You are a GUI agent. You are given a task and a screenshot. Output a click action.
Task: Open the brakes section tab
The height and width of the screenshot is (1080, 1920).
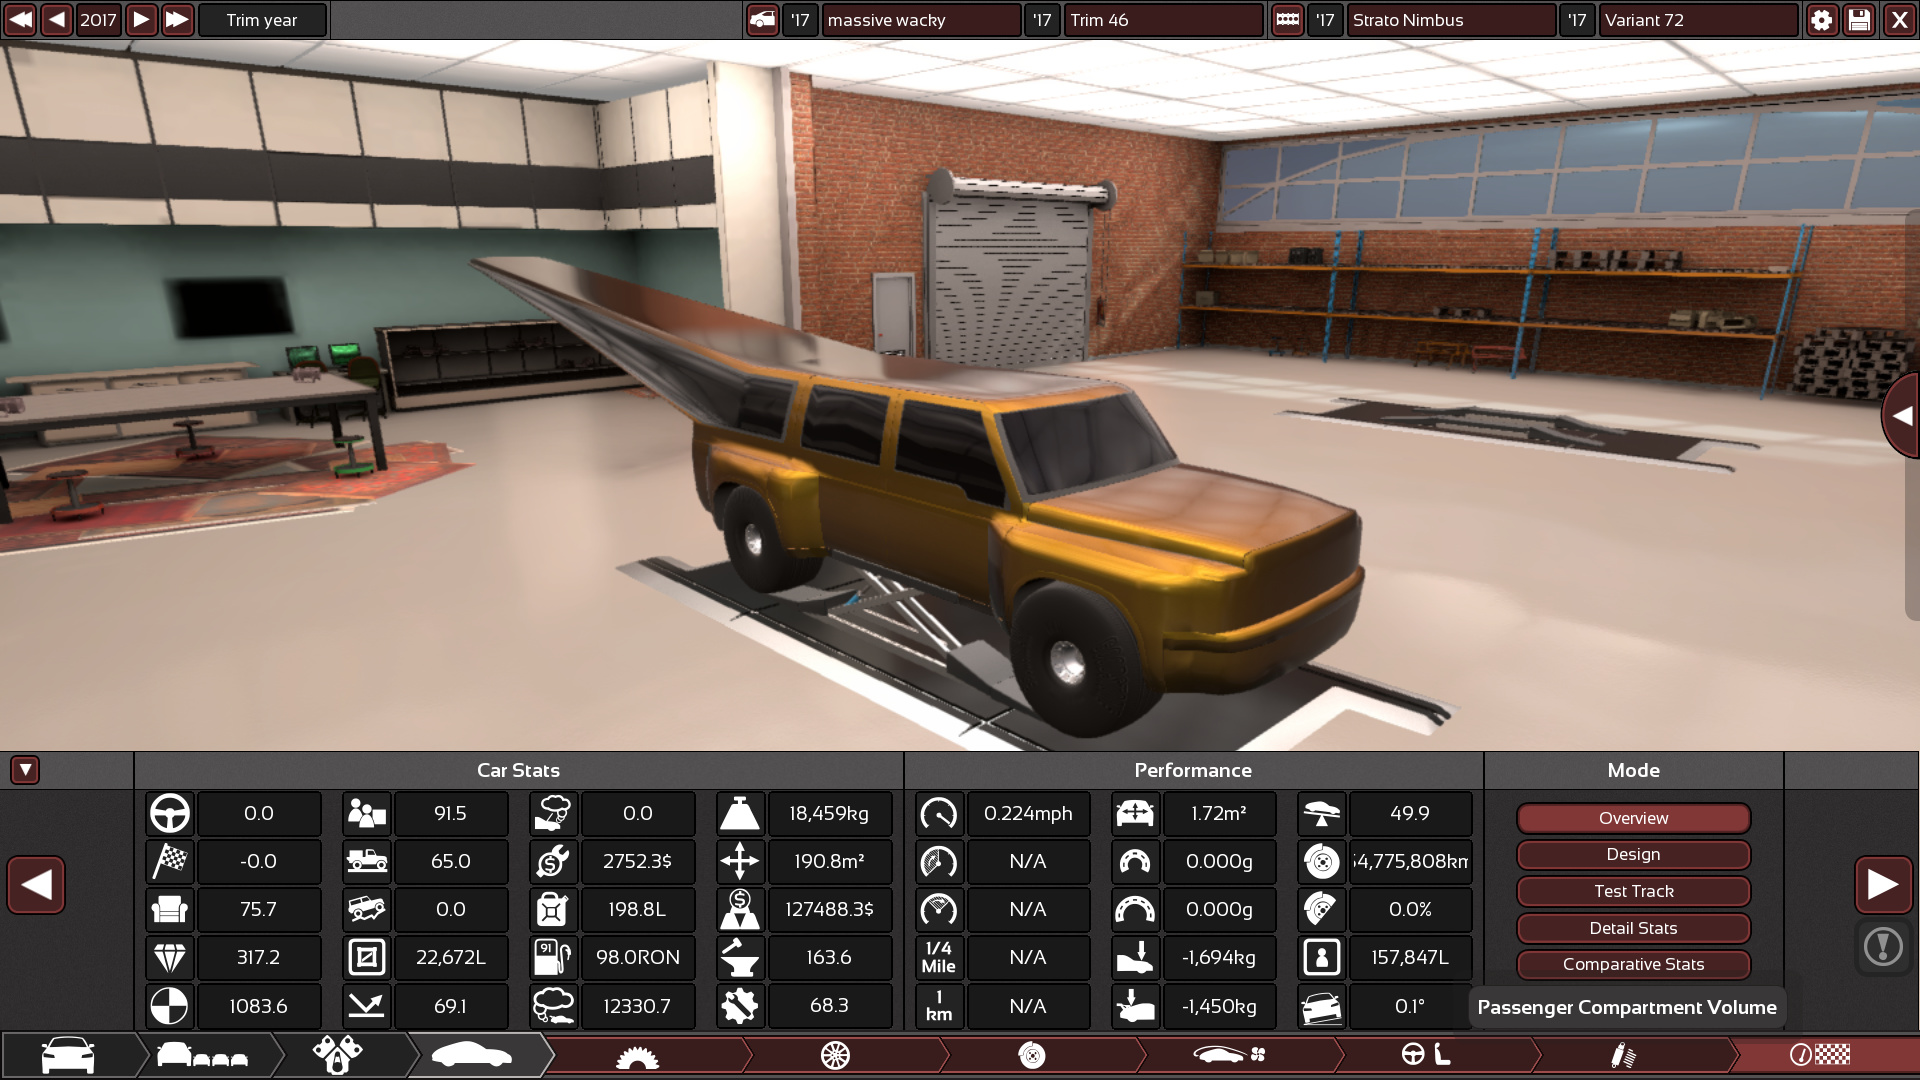point(1031,1055)
